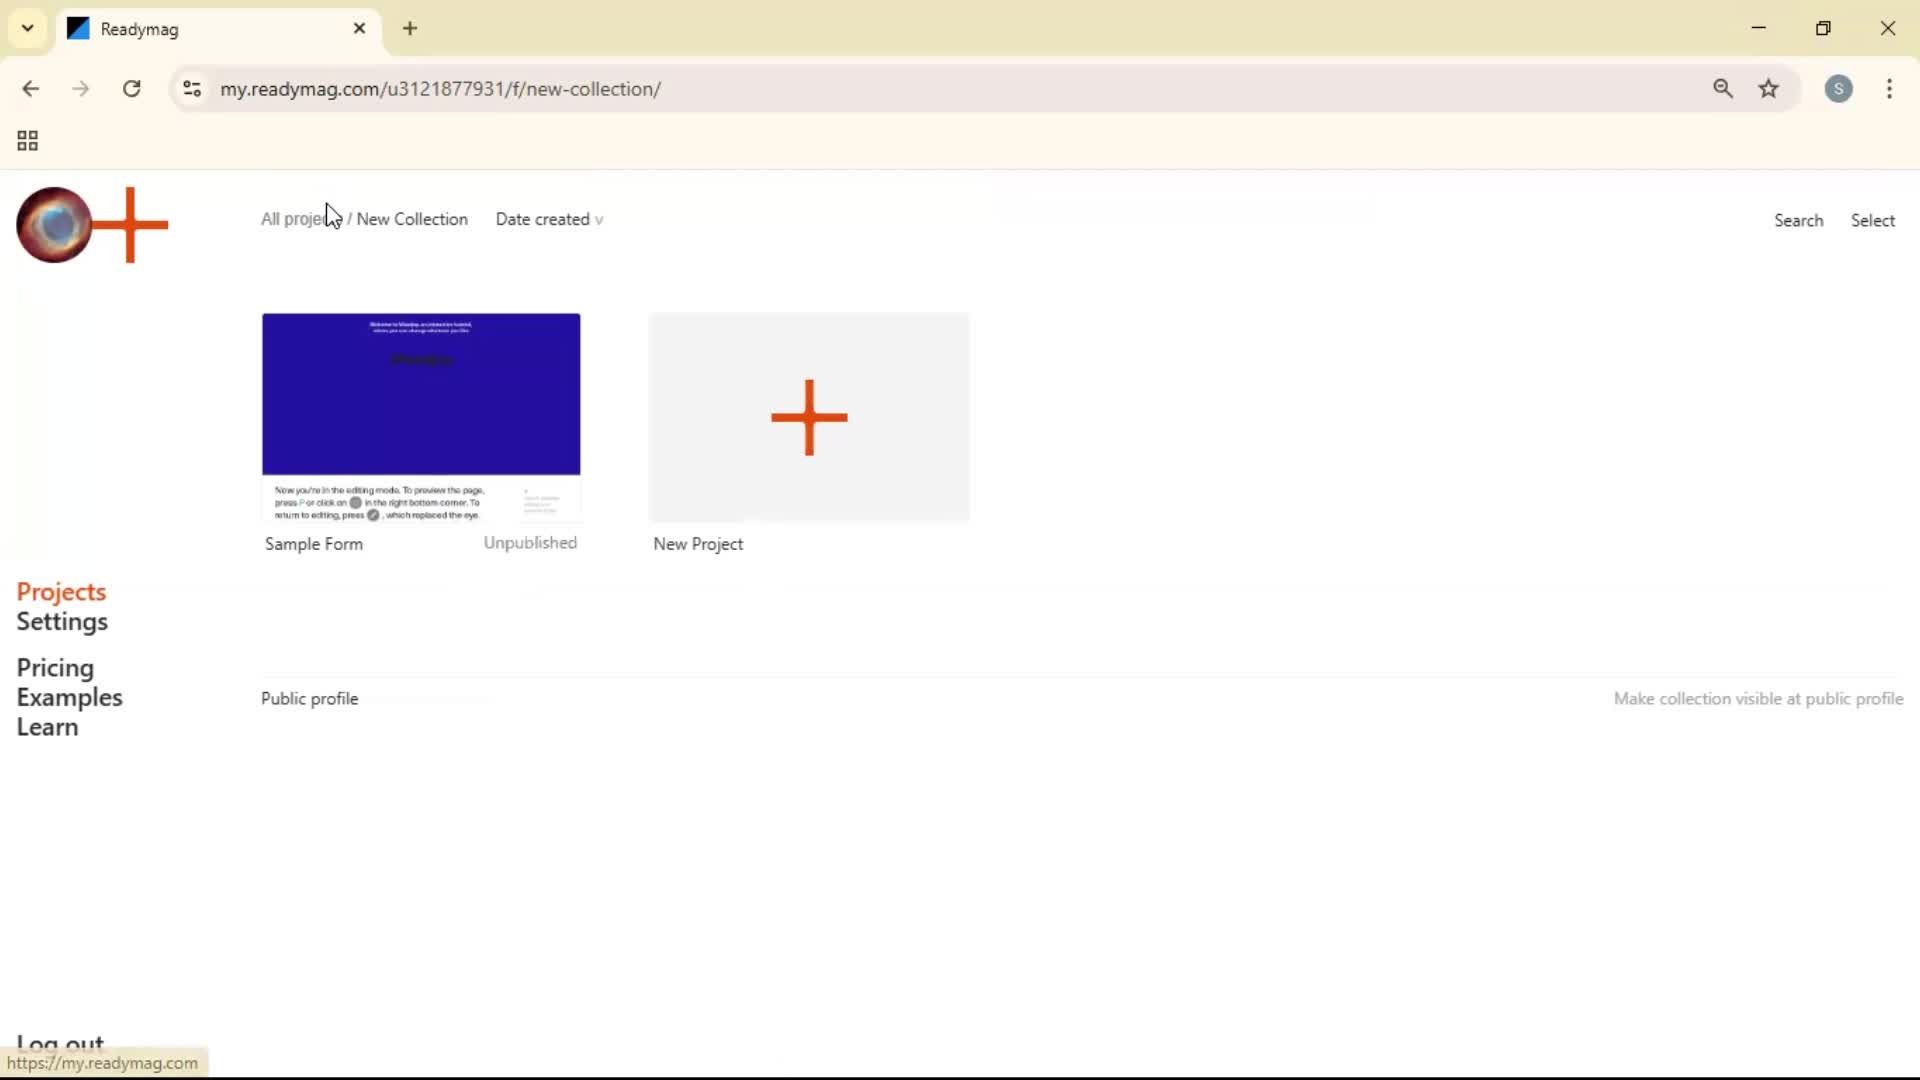Open the bookmark star in the address bar
Image resolution: width=1920 pixels, height=1080 pixels.
(1770, 89)
